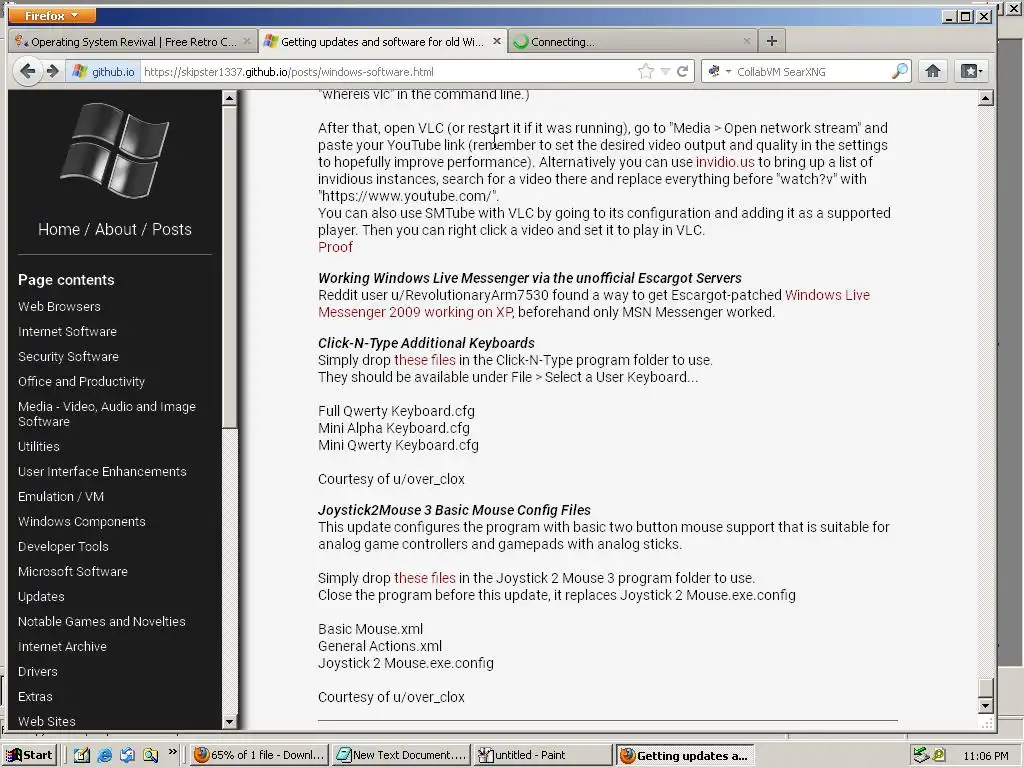Click the first system tray network icon
This screenshot has height=768, width=1024.
[x=921, y=755]
